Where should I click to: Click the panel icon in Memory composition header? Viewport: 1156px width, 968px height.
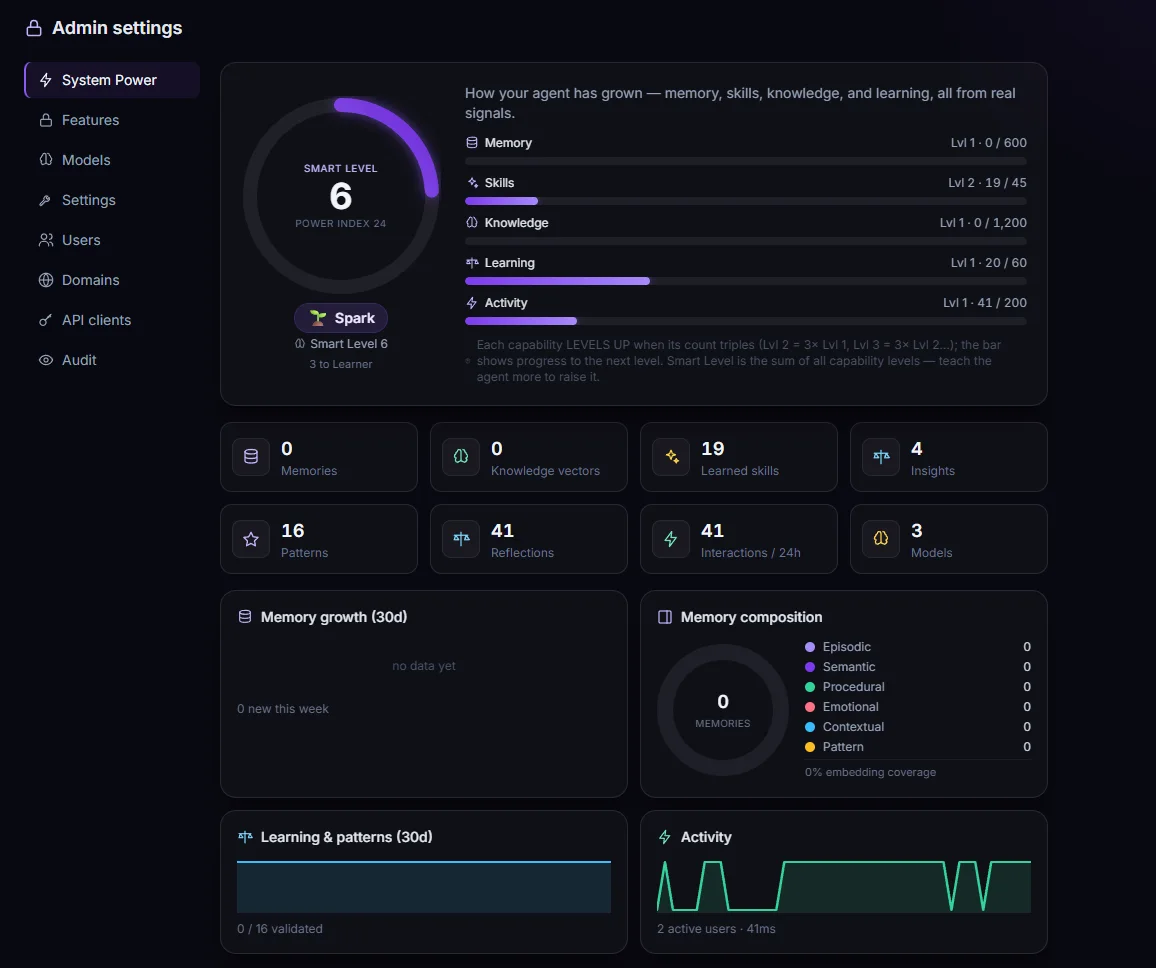point(664,616)
